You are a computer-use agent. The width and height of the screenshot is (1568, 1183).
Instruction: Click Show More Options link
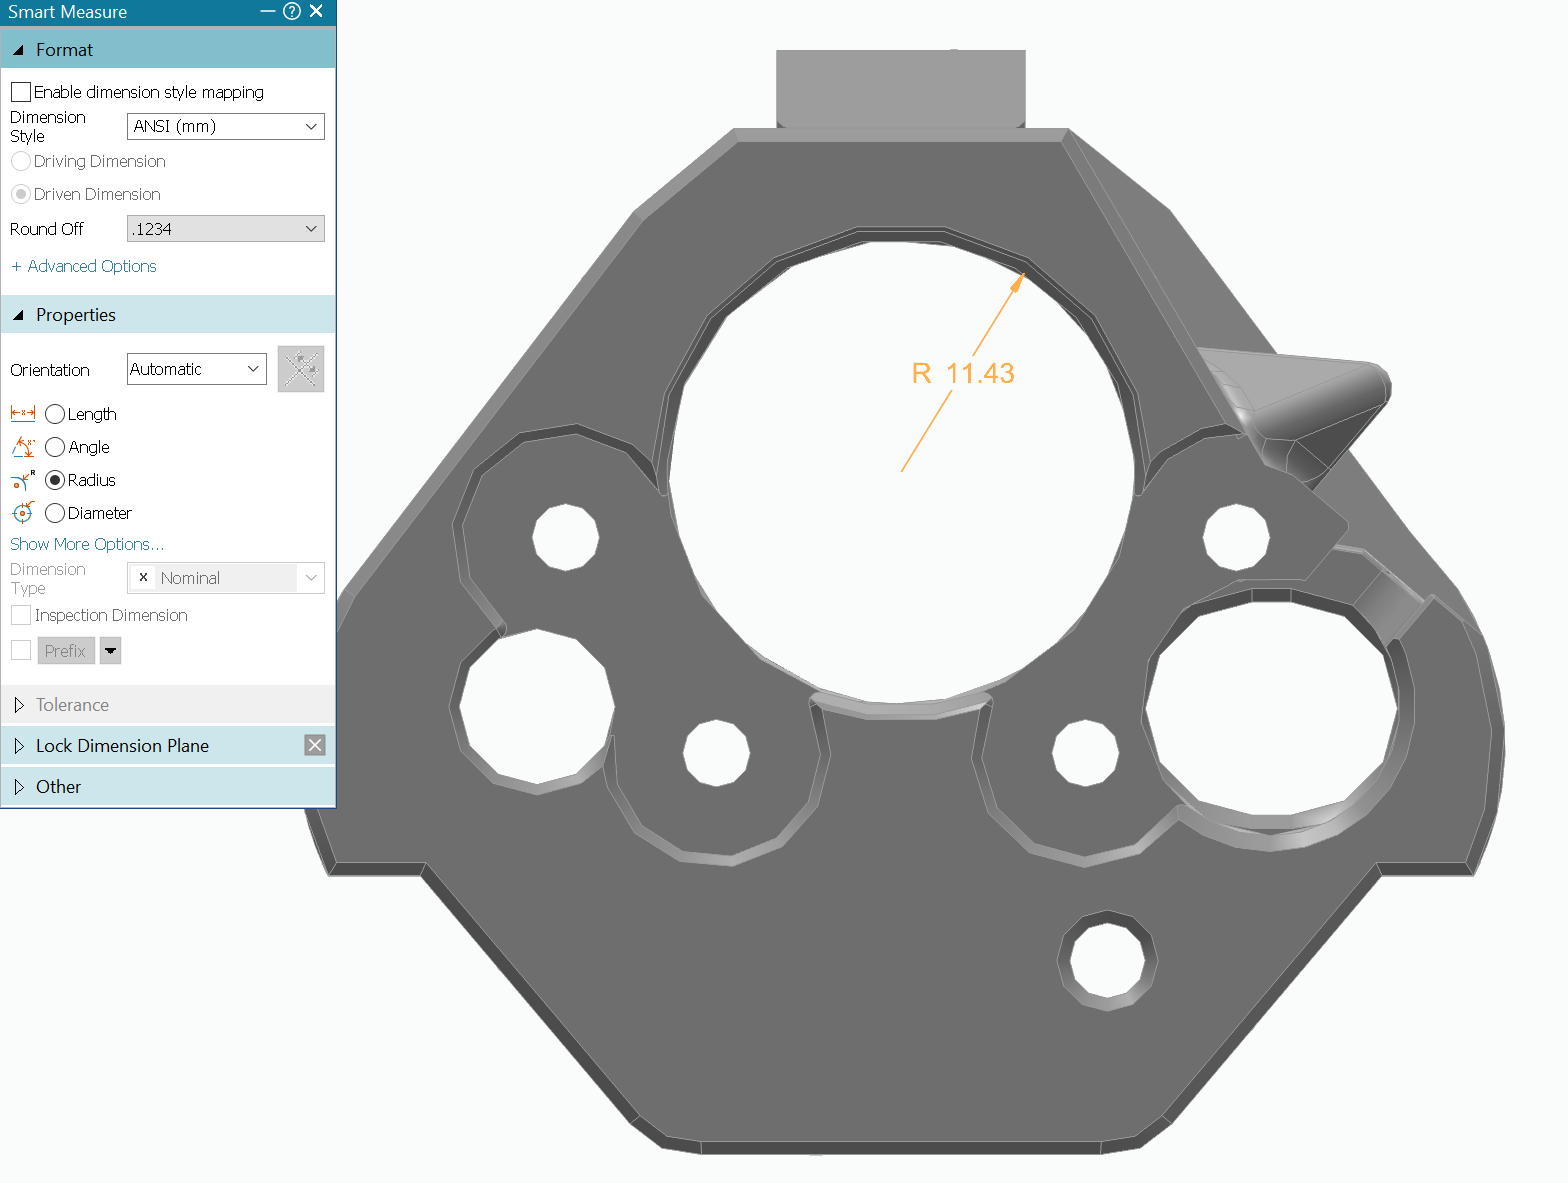click(86, 544)
